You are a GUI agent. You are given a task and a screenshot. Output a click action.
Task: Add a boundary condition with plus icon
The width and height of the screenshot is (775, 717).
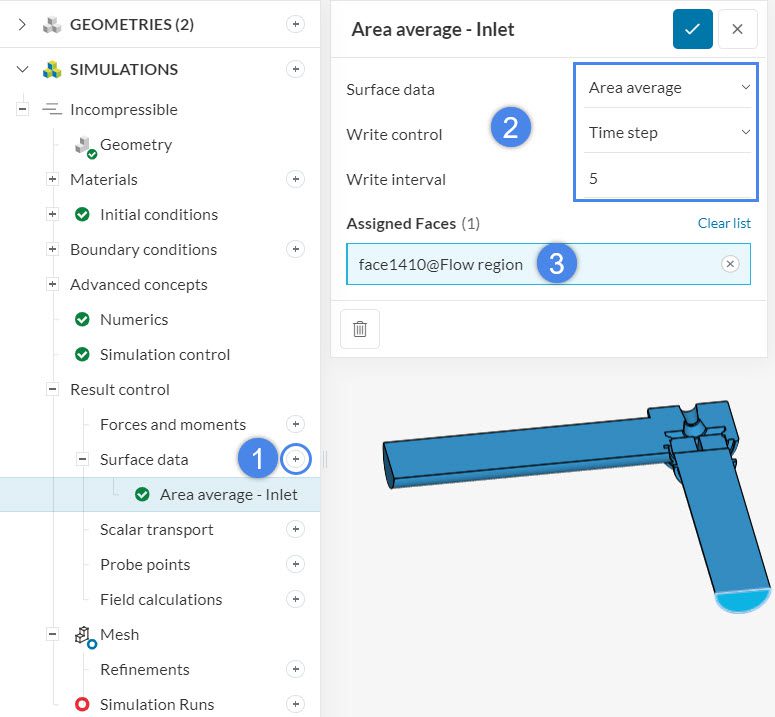pos(295,249)
